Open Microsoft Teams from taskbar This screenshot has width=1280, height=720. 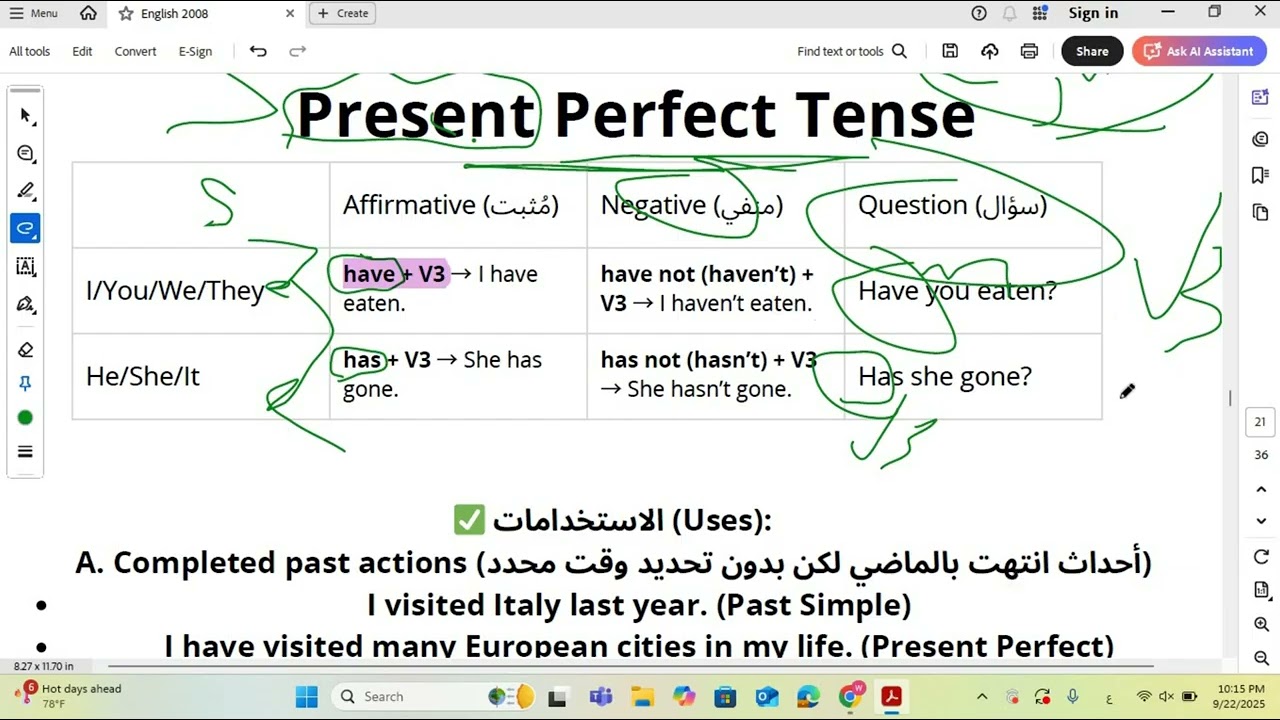coord(600,697)
